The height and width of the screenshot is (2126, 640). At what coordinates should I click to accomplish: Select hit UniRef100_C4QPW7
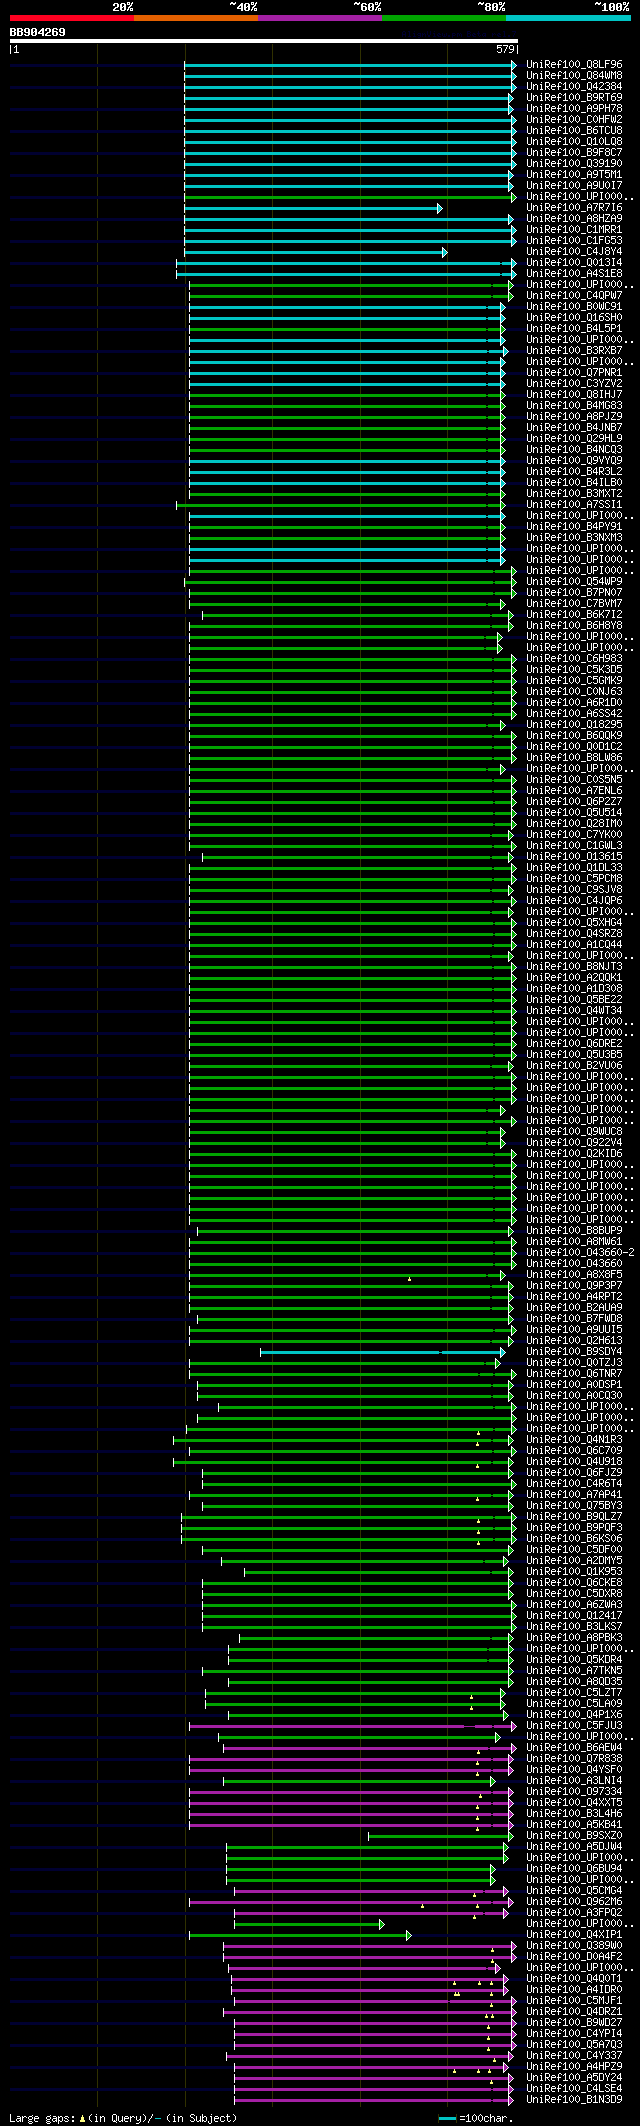pos(574,295)
